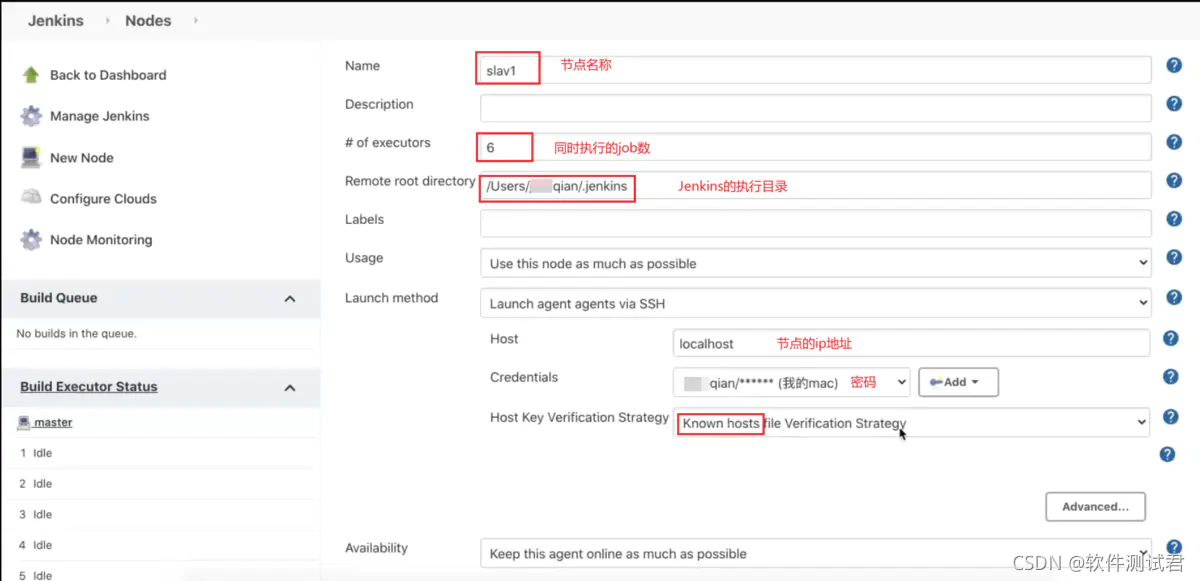The height and width of the screenshot is (581, 1200).
Task: Go to the Nodes breadcrumb
Action: pos(148,20)
